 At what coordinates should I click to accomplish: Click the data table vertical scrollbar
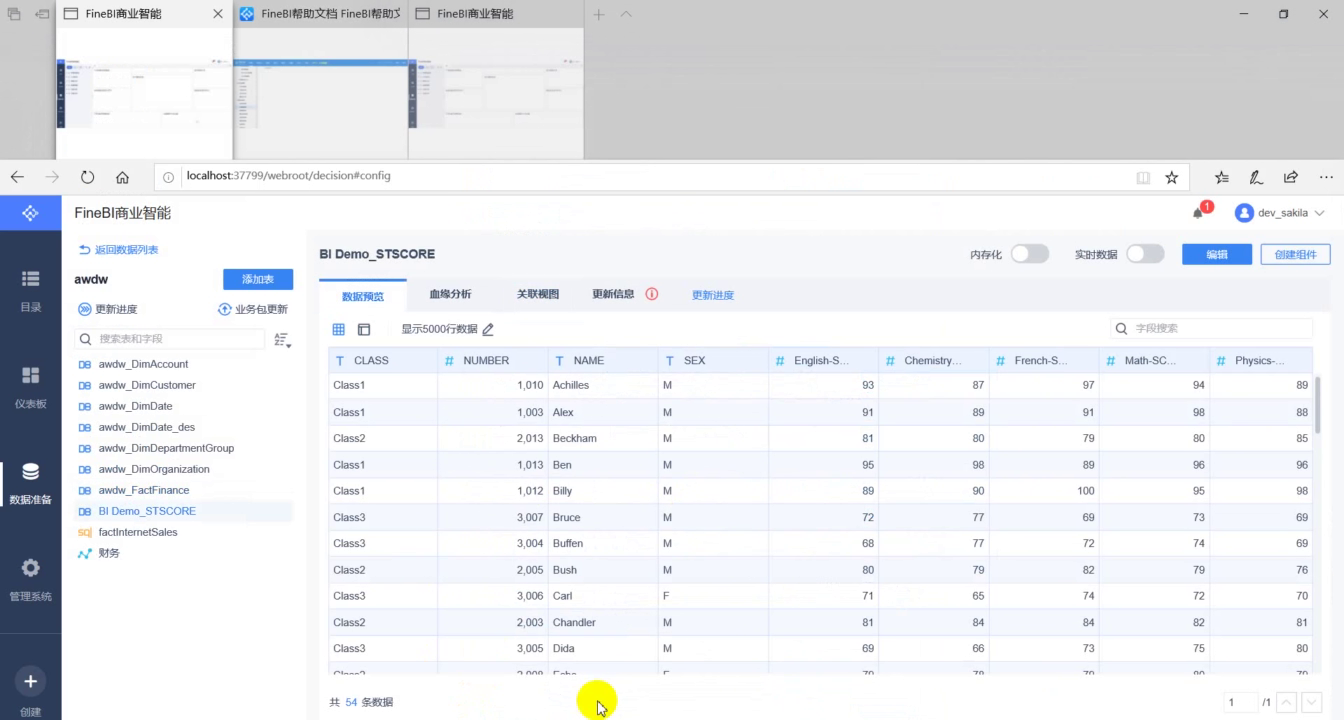[1317, 405]
